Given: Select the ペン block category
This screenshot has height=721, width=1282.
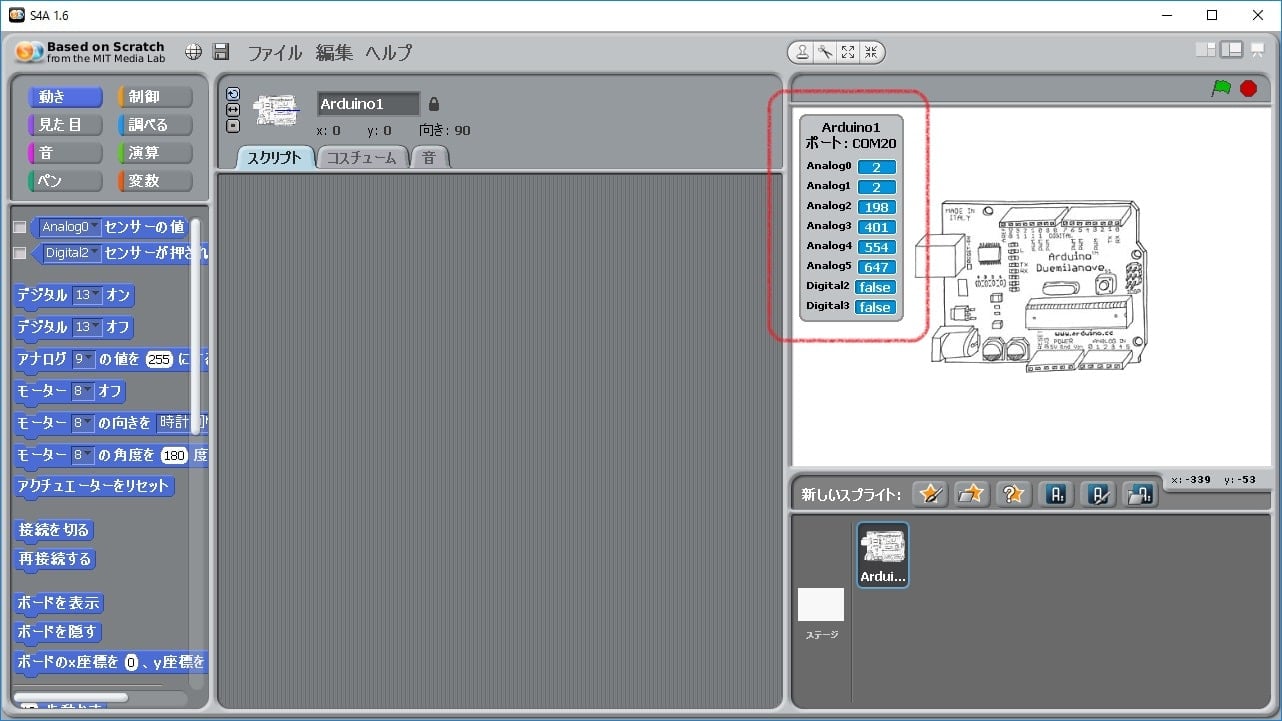Looking at the screenshot, I should [x=65, y=181].
